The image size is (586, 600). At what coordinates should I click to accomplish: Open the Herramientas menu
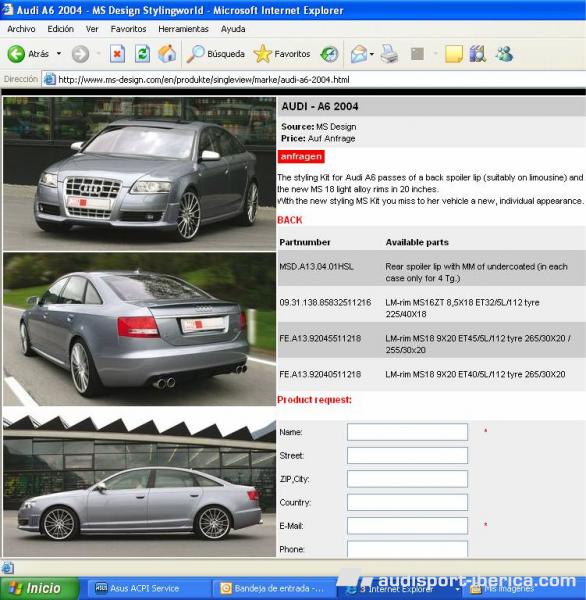(183, 29)
